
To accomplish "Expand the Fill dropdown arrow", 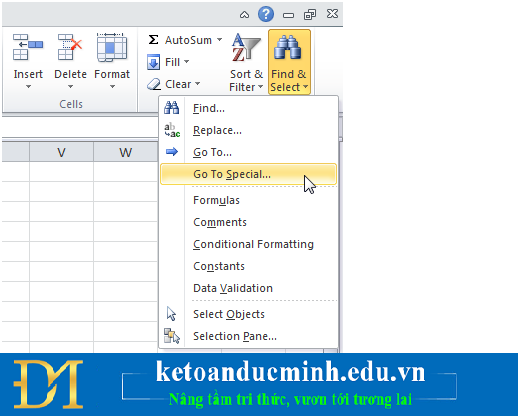I will click(187, 62).
